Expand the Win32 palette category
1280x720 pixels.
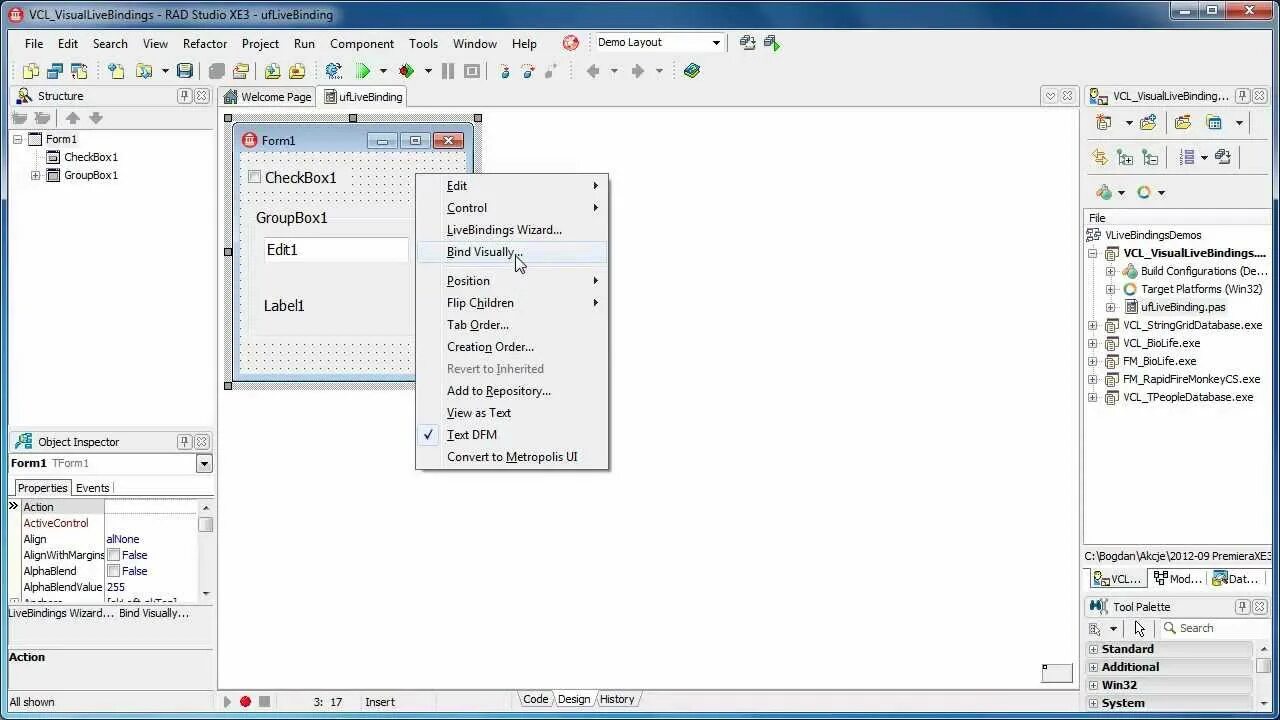pyautogui.click(x=1093, y=685)
